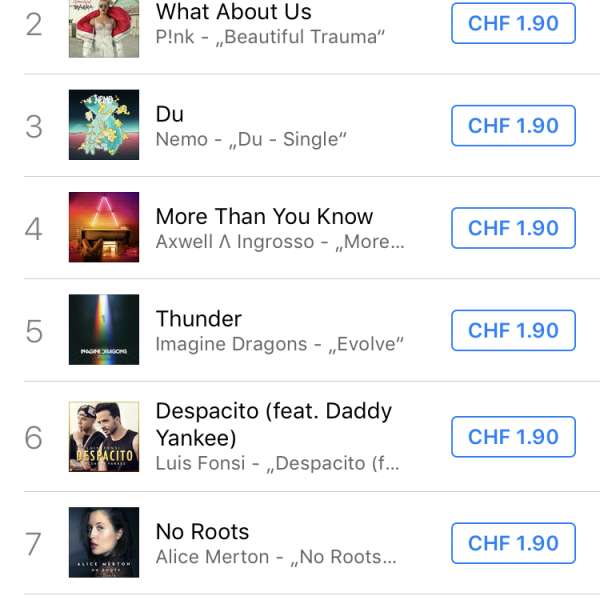Select the song title Du

[x=170, y=114]
